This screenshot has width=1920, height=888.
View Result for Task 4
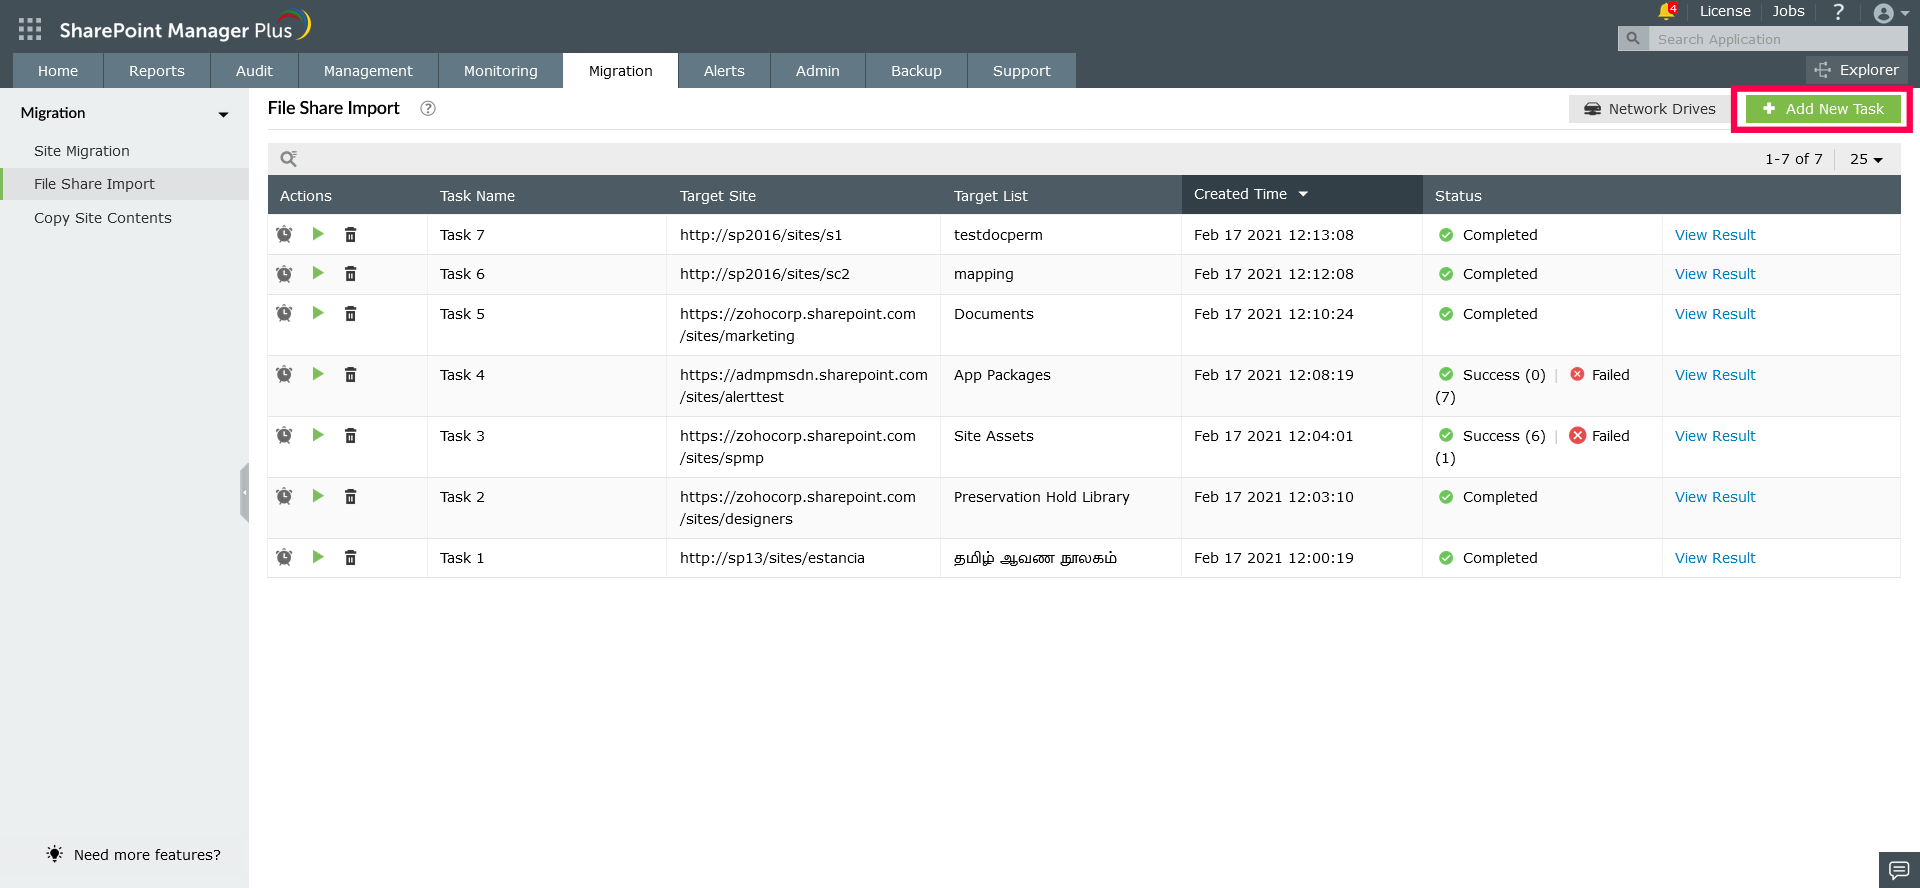1715,375
